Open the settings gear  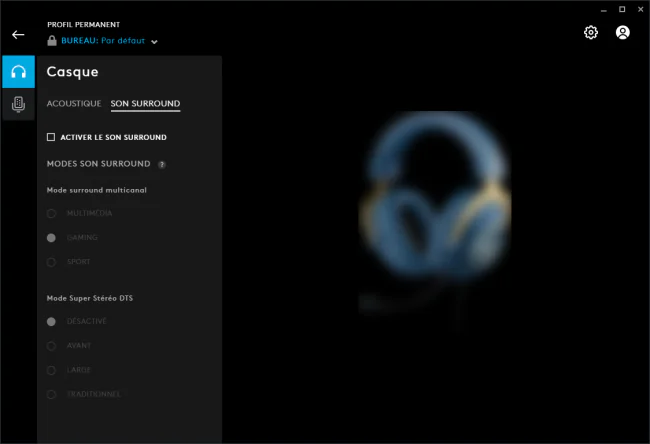[591, 32]
